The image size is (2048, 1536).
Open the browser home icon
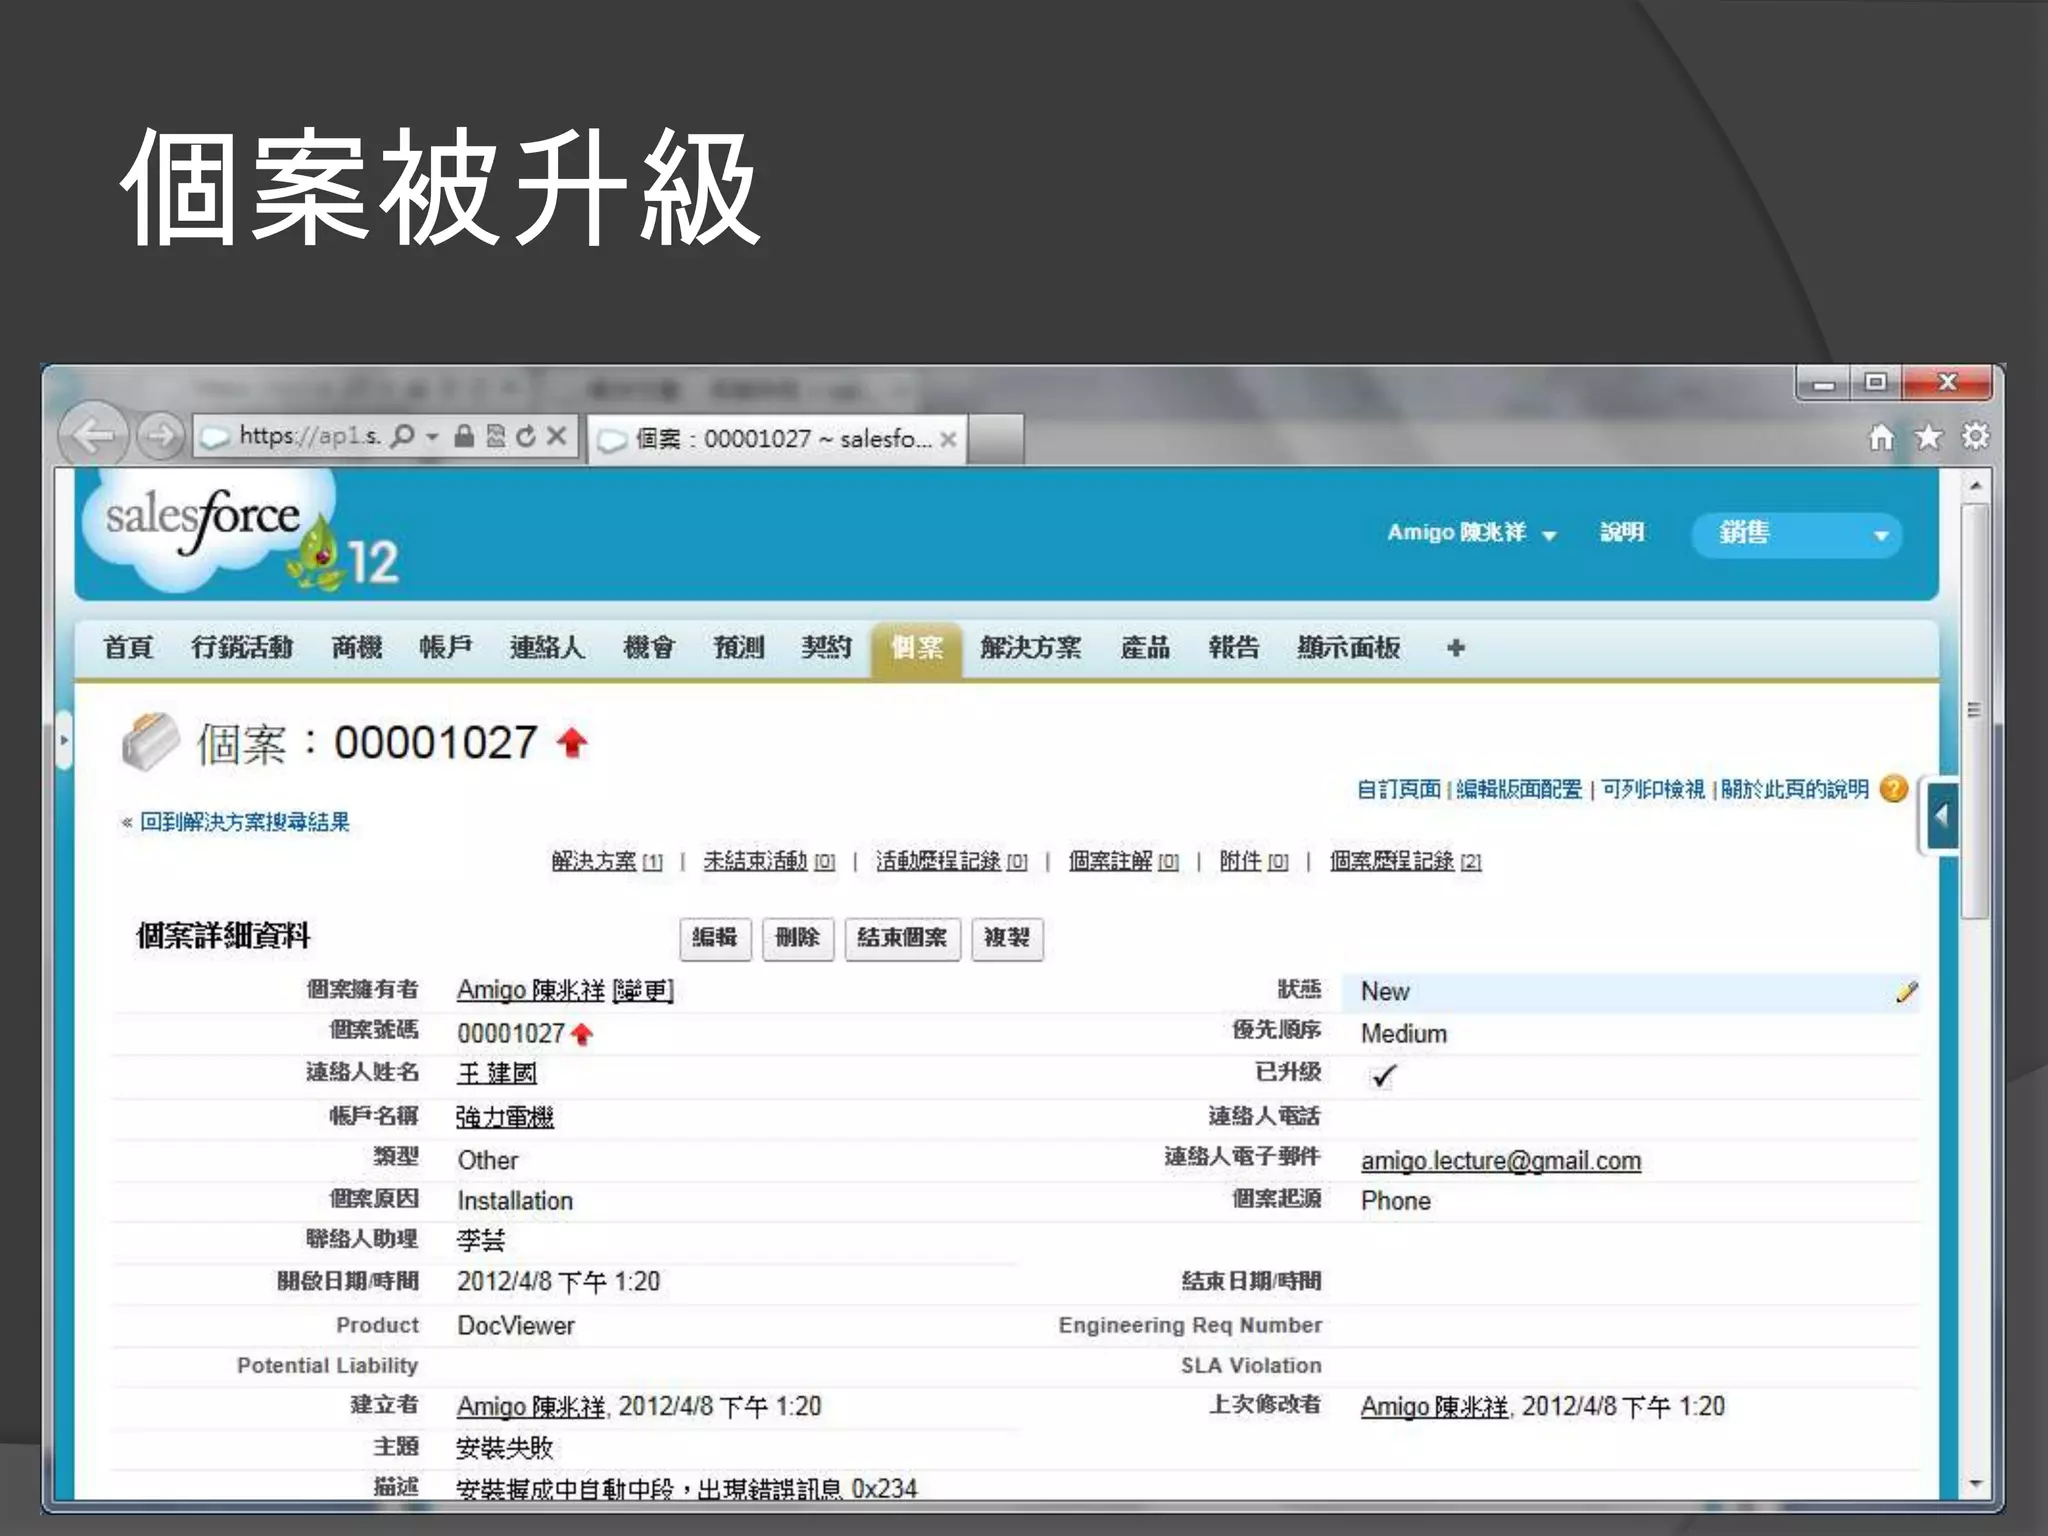(x=1881, y=437)
